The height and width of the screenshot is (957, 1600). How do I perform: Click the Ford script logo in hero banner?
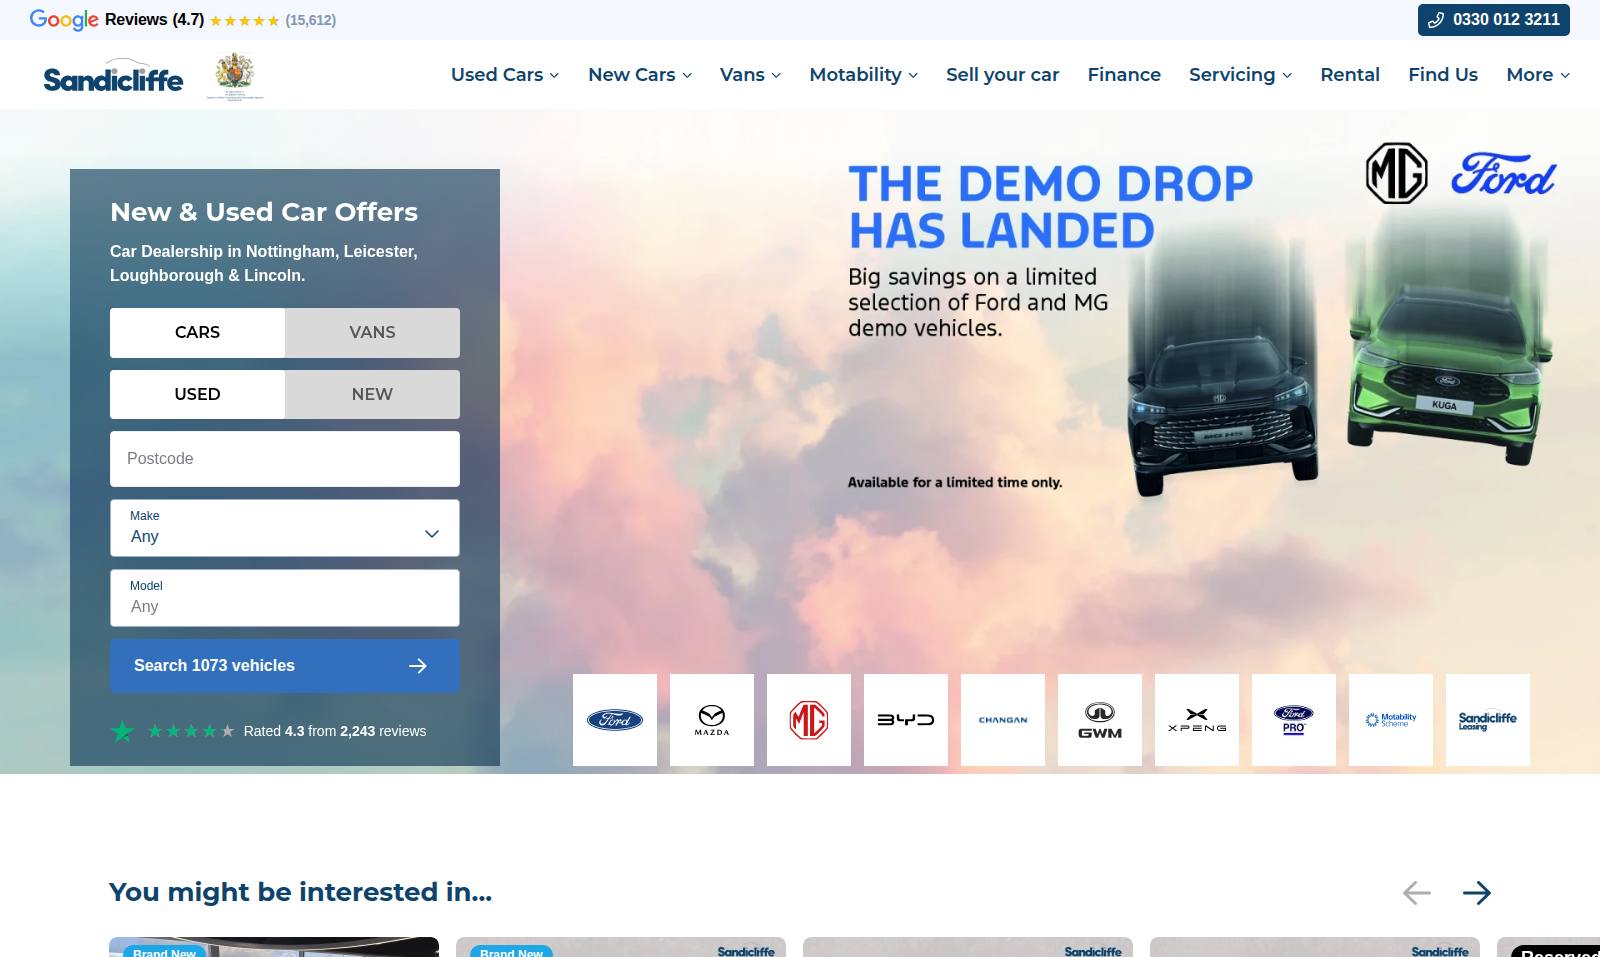coord(1504,174)
